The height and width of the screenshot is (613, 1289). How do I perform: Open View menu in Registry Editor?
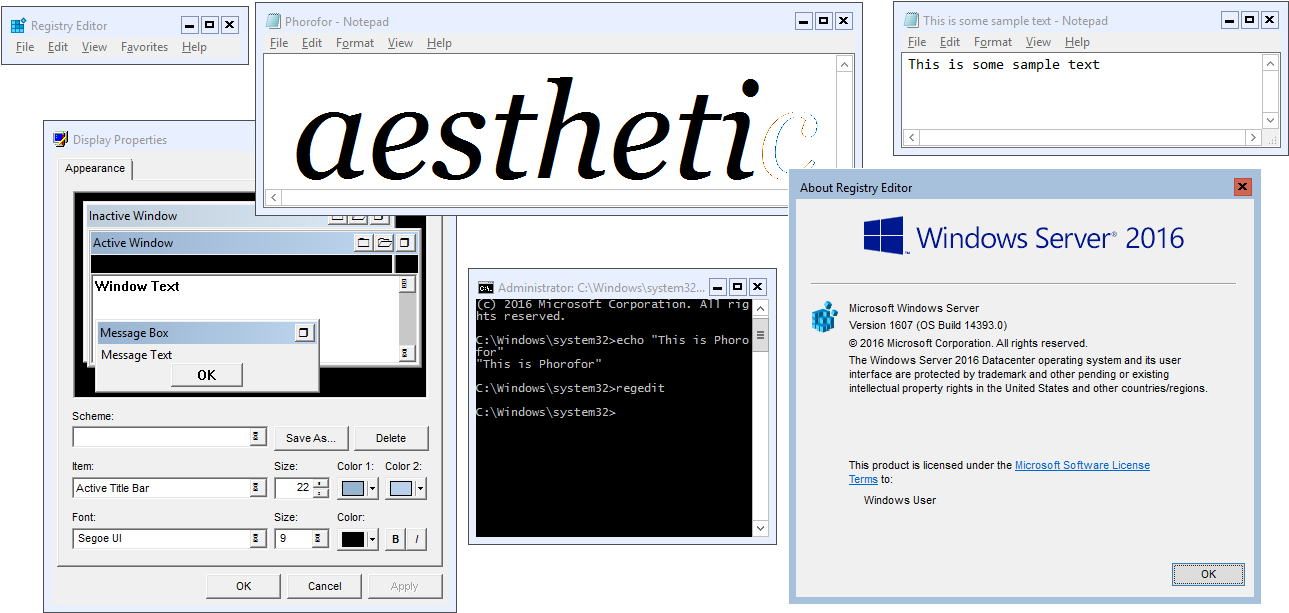click(x=94, y=47)
